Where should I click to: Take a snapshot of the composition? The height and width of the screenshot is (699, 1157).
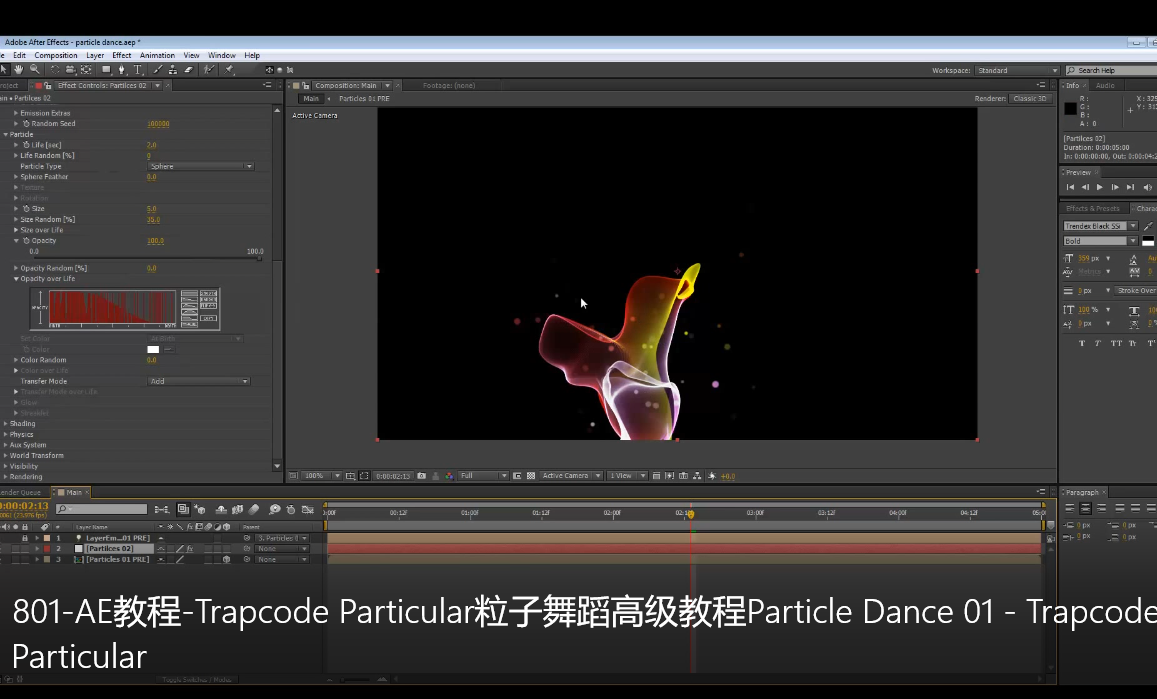point(421,476)
